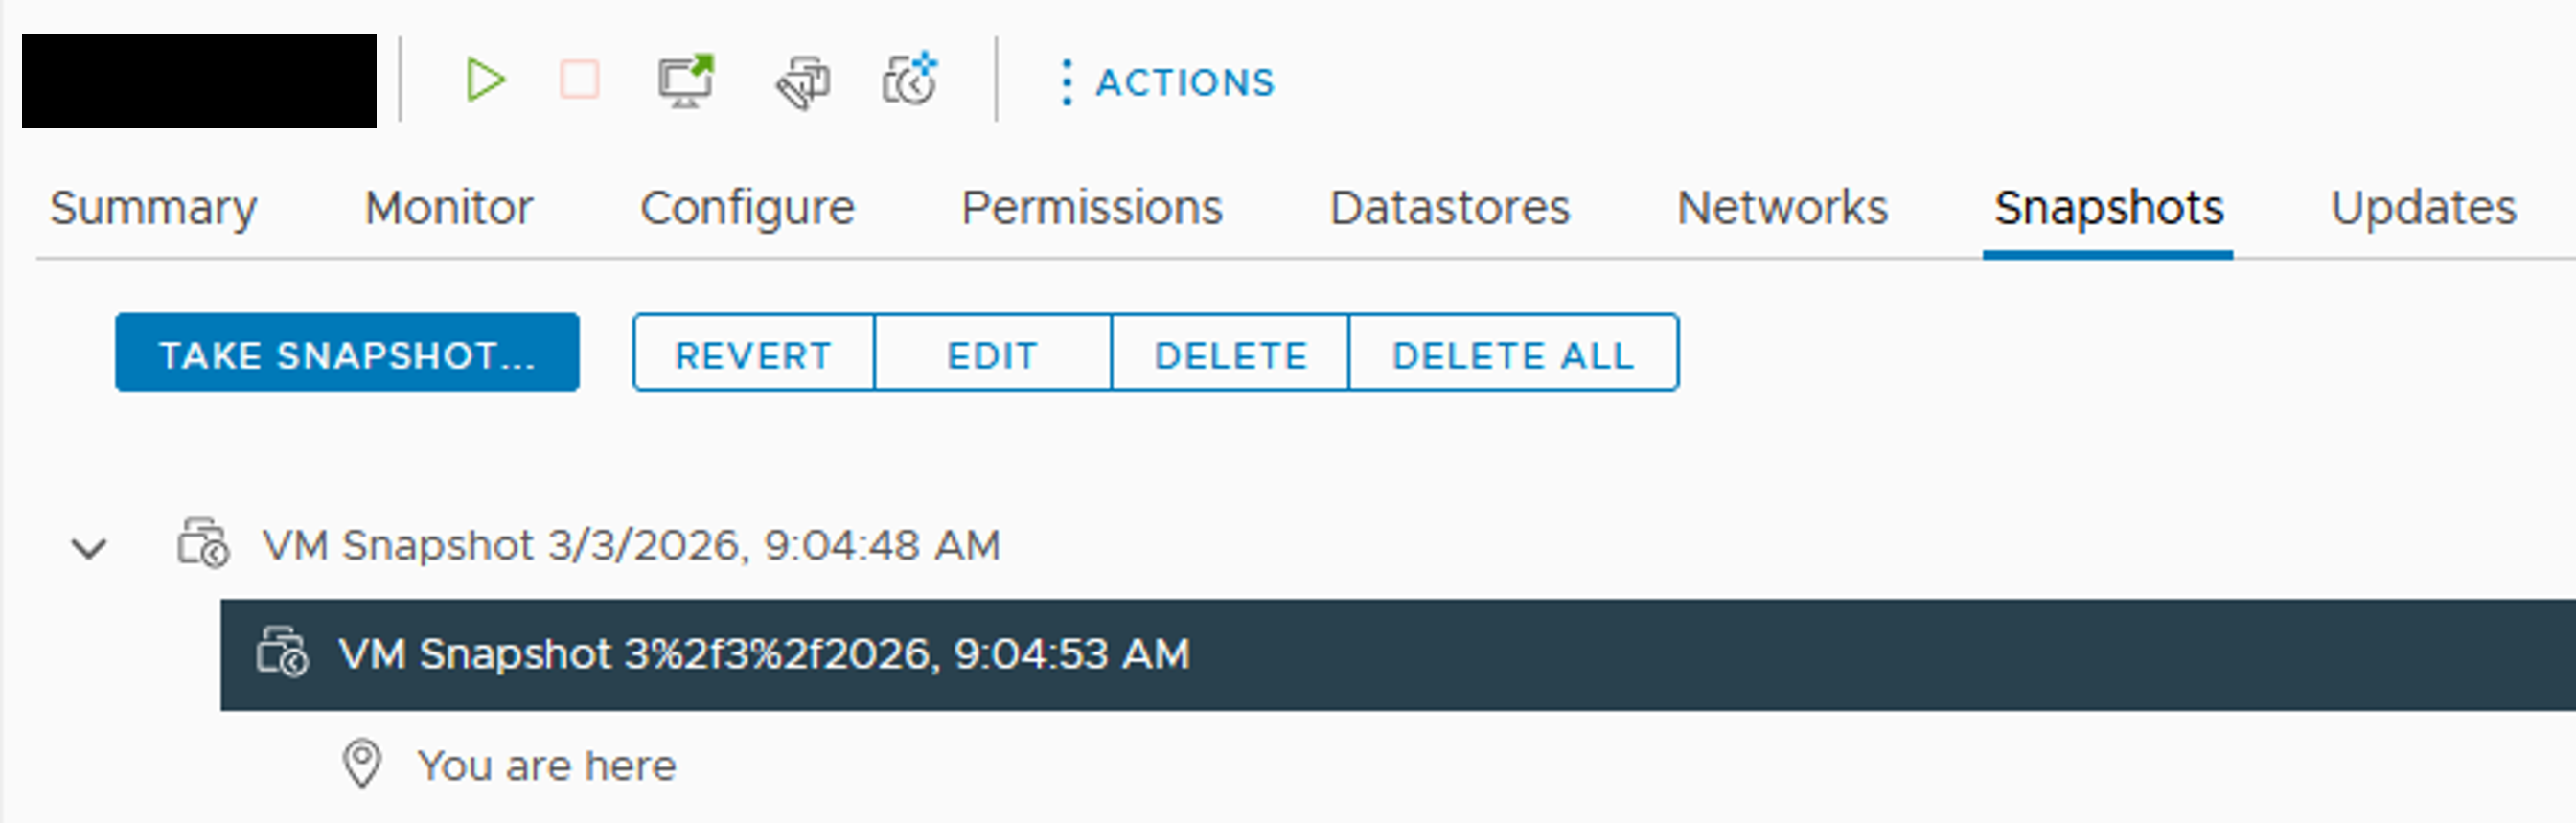The height and width of the screenshot is (823, 2576).
Task: Launch the VM console icon
Action: (686, 80)
